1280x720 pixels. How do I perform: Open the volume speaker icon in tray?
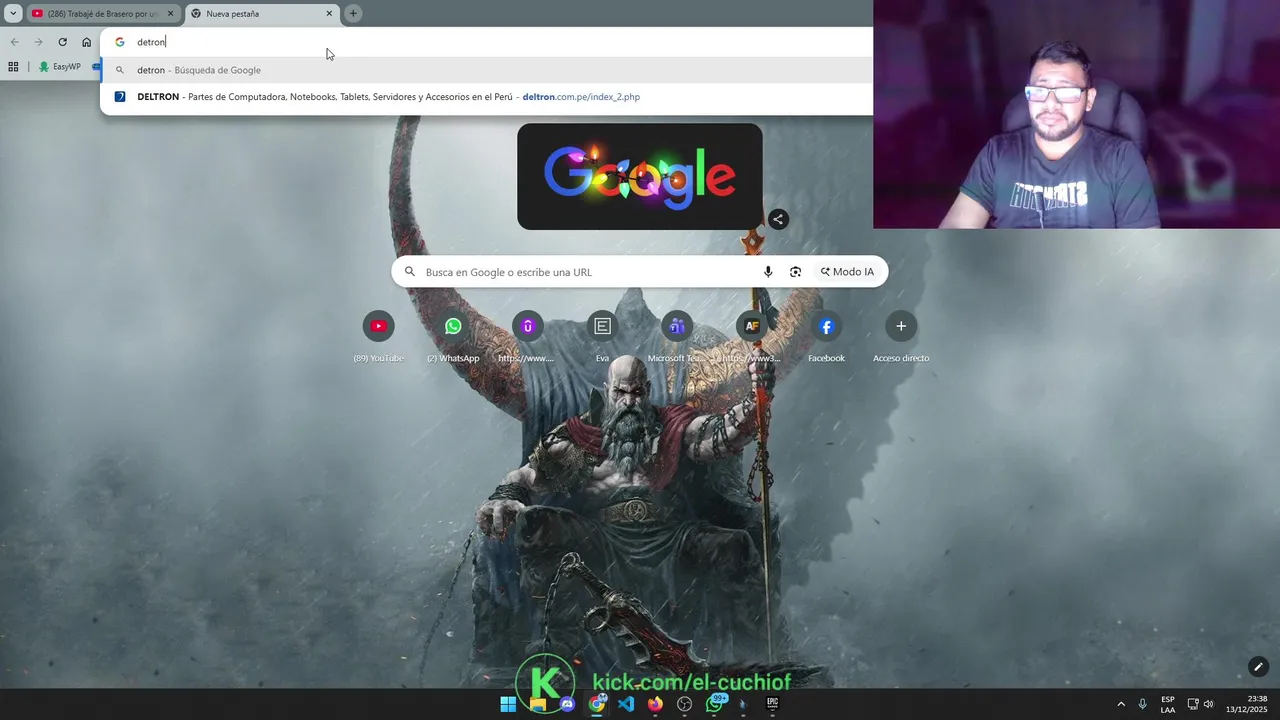coord(1208,704)
